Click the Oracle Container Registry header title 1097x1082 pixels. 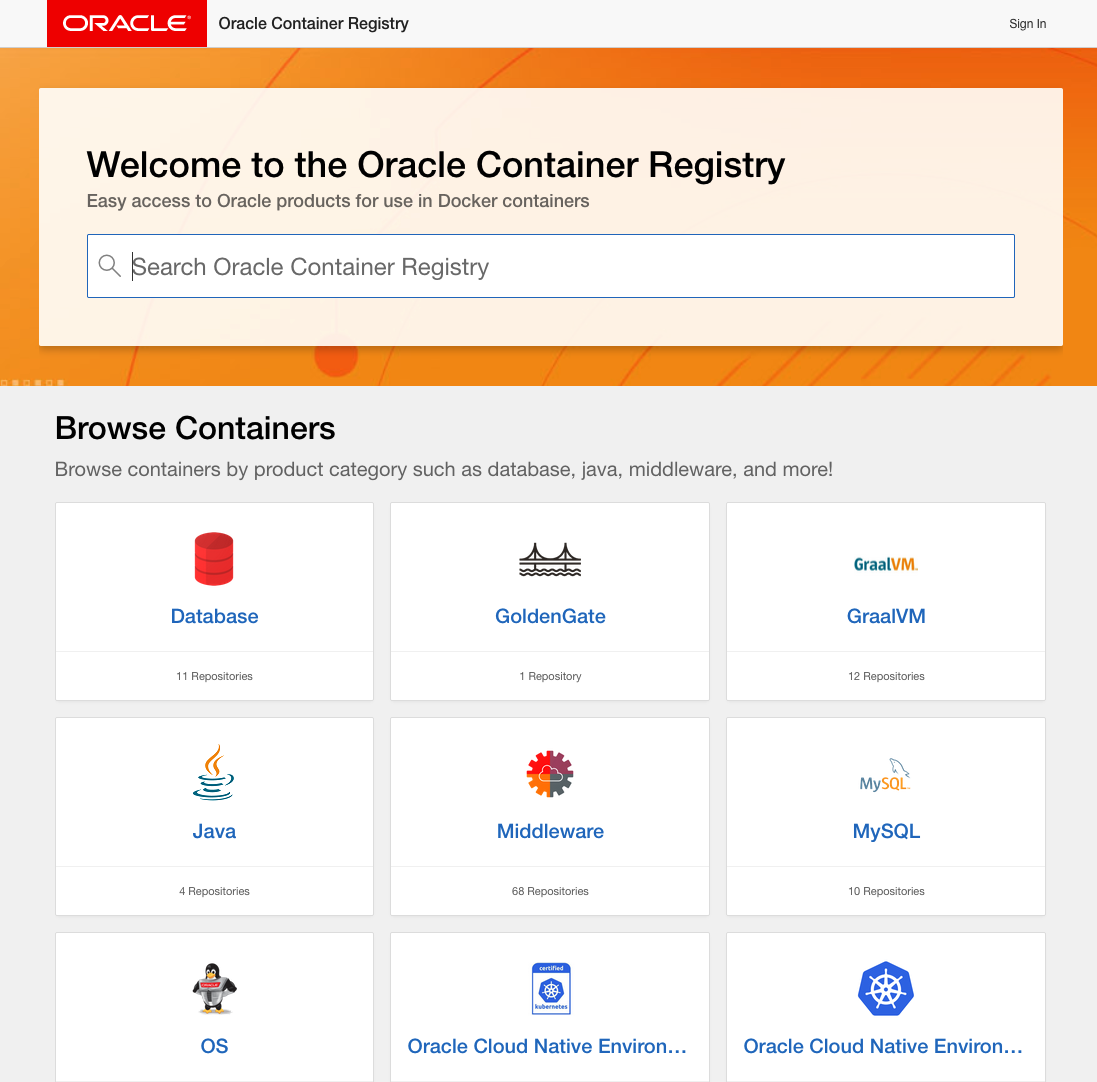pos(313,24)
